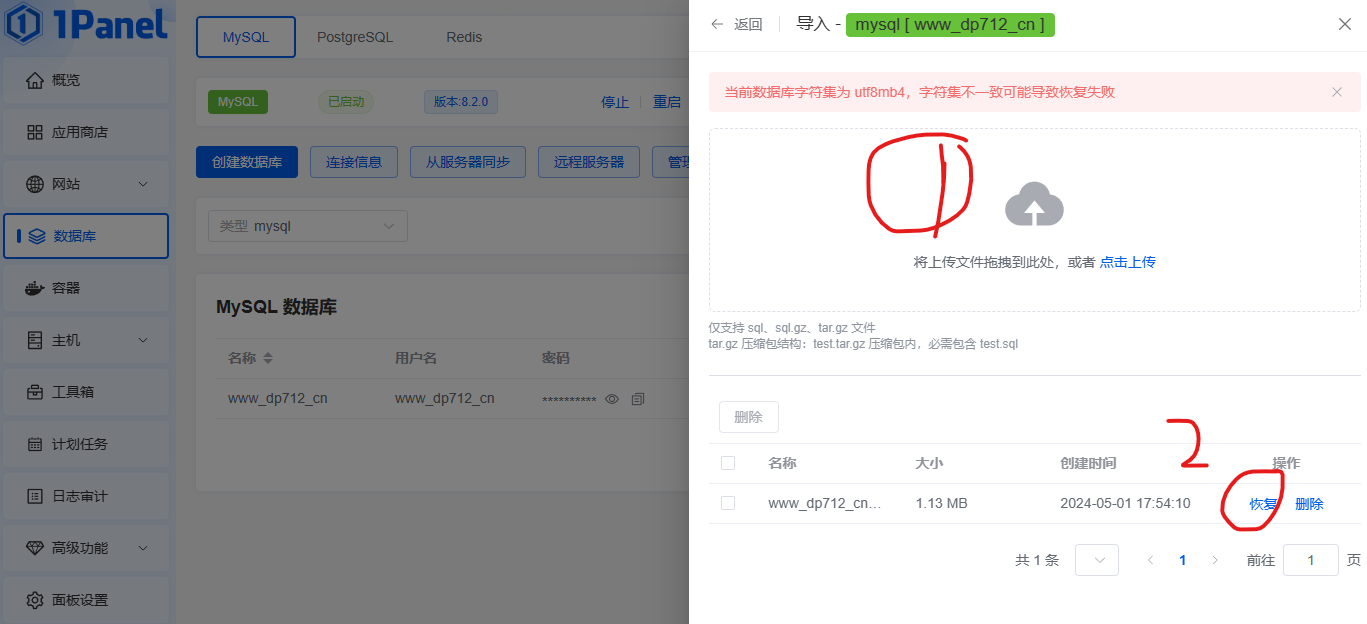Viewport: 1367px width, 624px height.
Task: Click the 前往 page number input field
Action: tap(1310, 560)
